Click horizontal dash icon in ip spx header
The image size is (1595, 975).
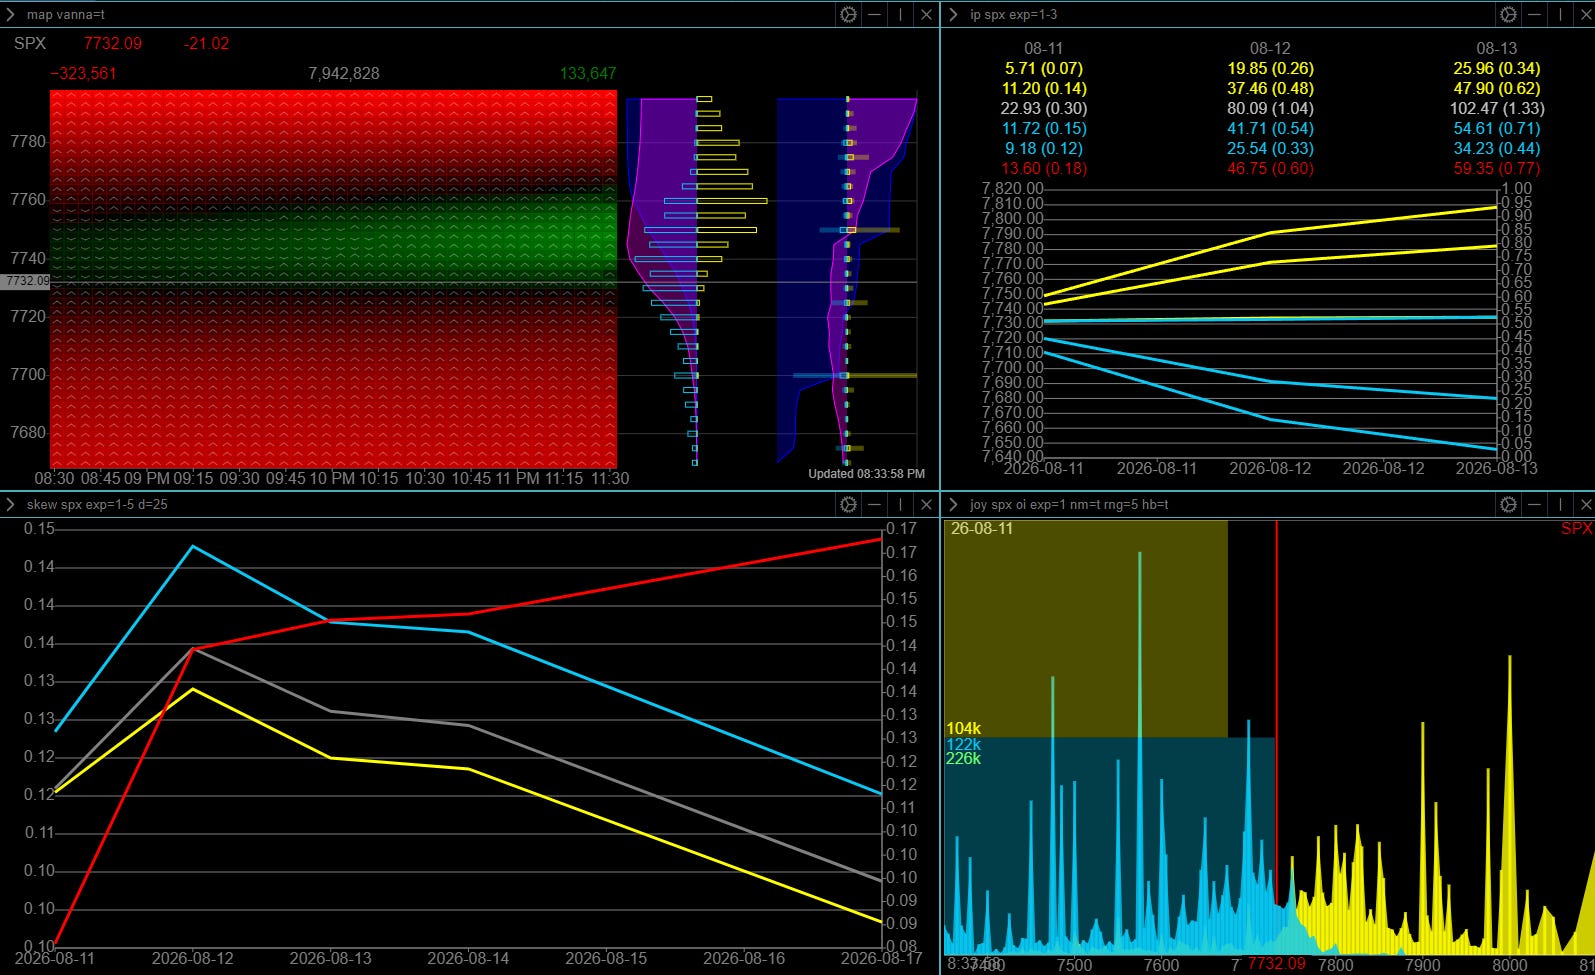[1534, 14]
